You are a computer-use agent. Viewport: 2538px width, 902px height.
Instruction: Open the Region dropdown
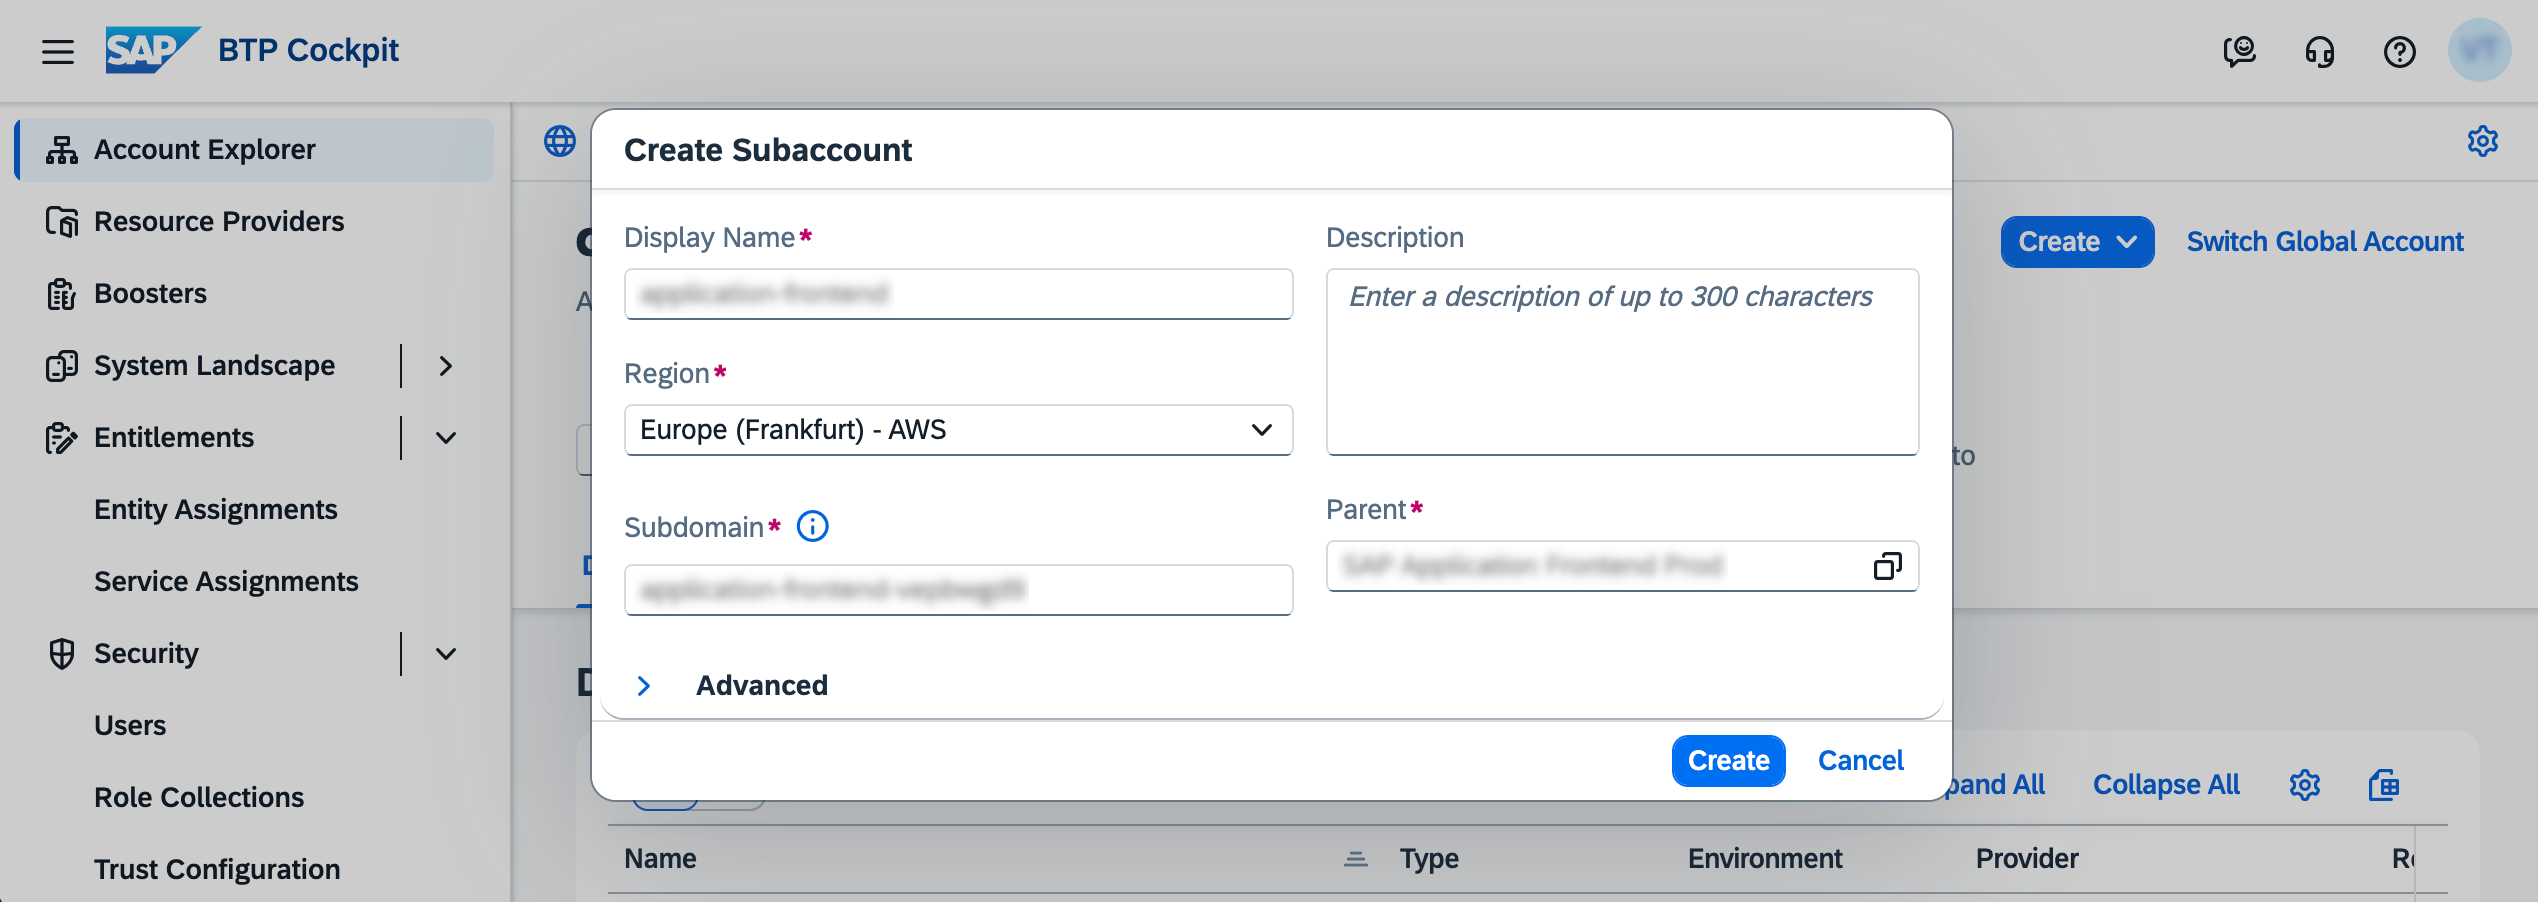958,430
